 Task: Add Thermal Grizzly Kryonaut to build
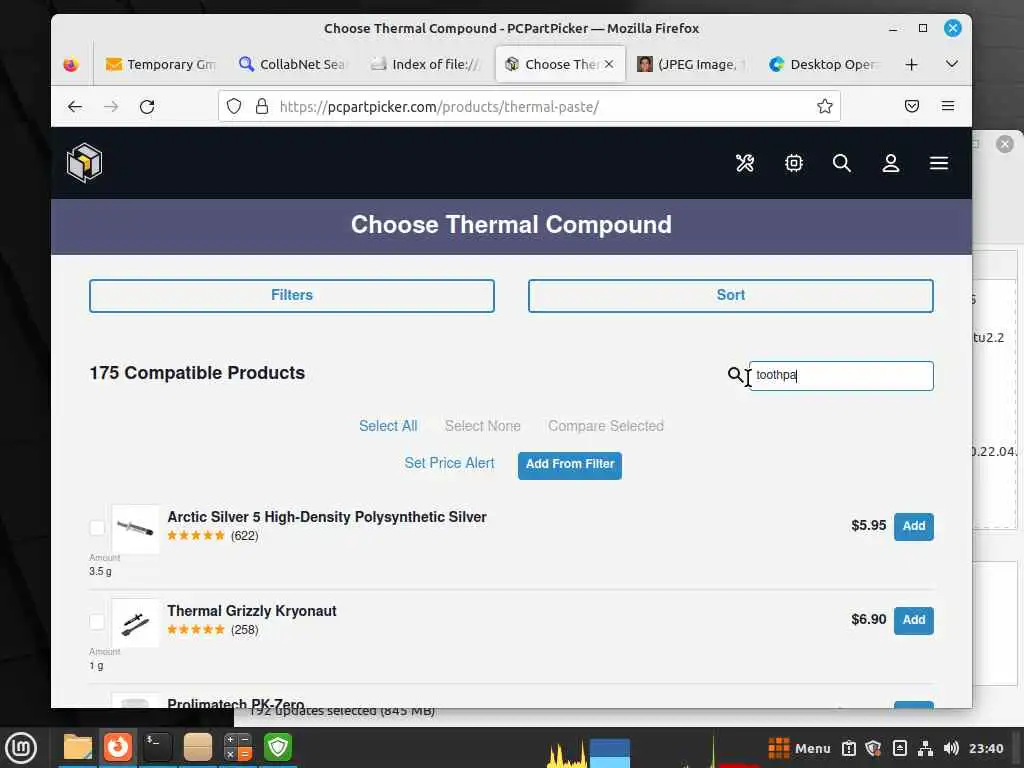click(x=914, y=620)
